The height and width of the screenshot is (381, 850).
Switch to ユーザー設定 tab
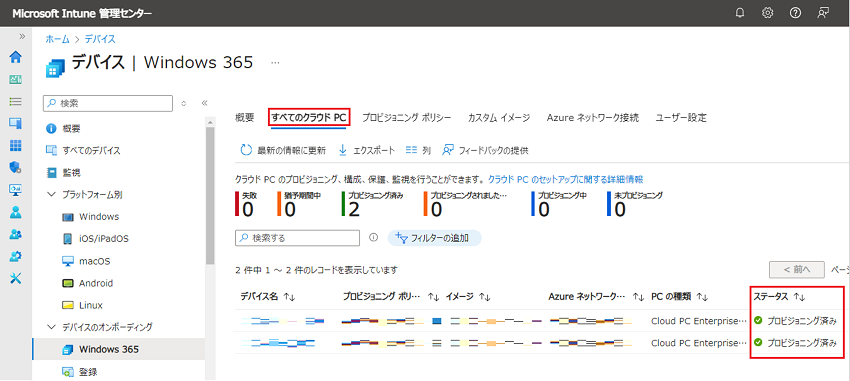(x=681, y=118)
